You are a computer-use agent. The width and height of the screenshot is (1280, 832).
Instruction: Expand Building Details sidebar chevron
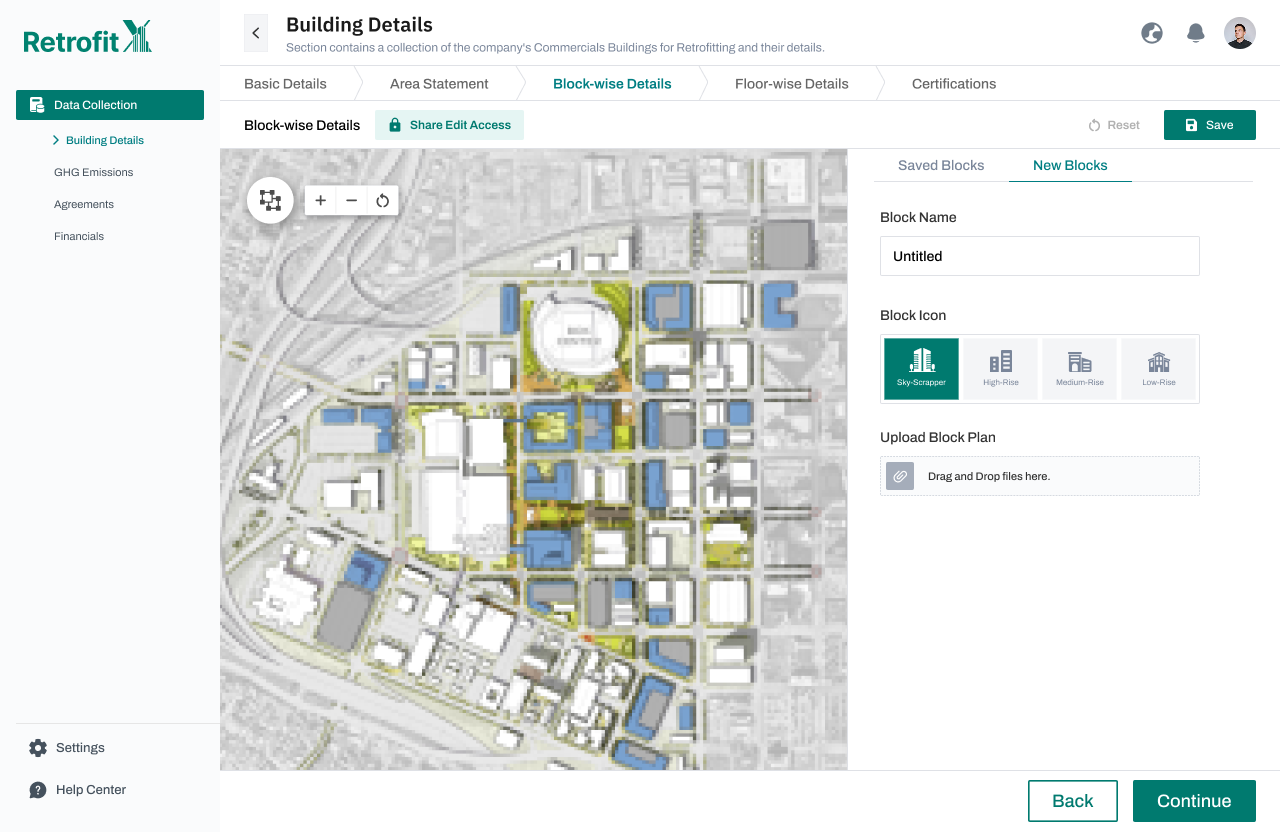(x=56, y=140)
